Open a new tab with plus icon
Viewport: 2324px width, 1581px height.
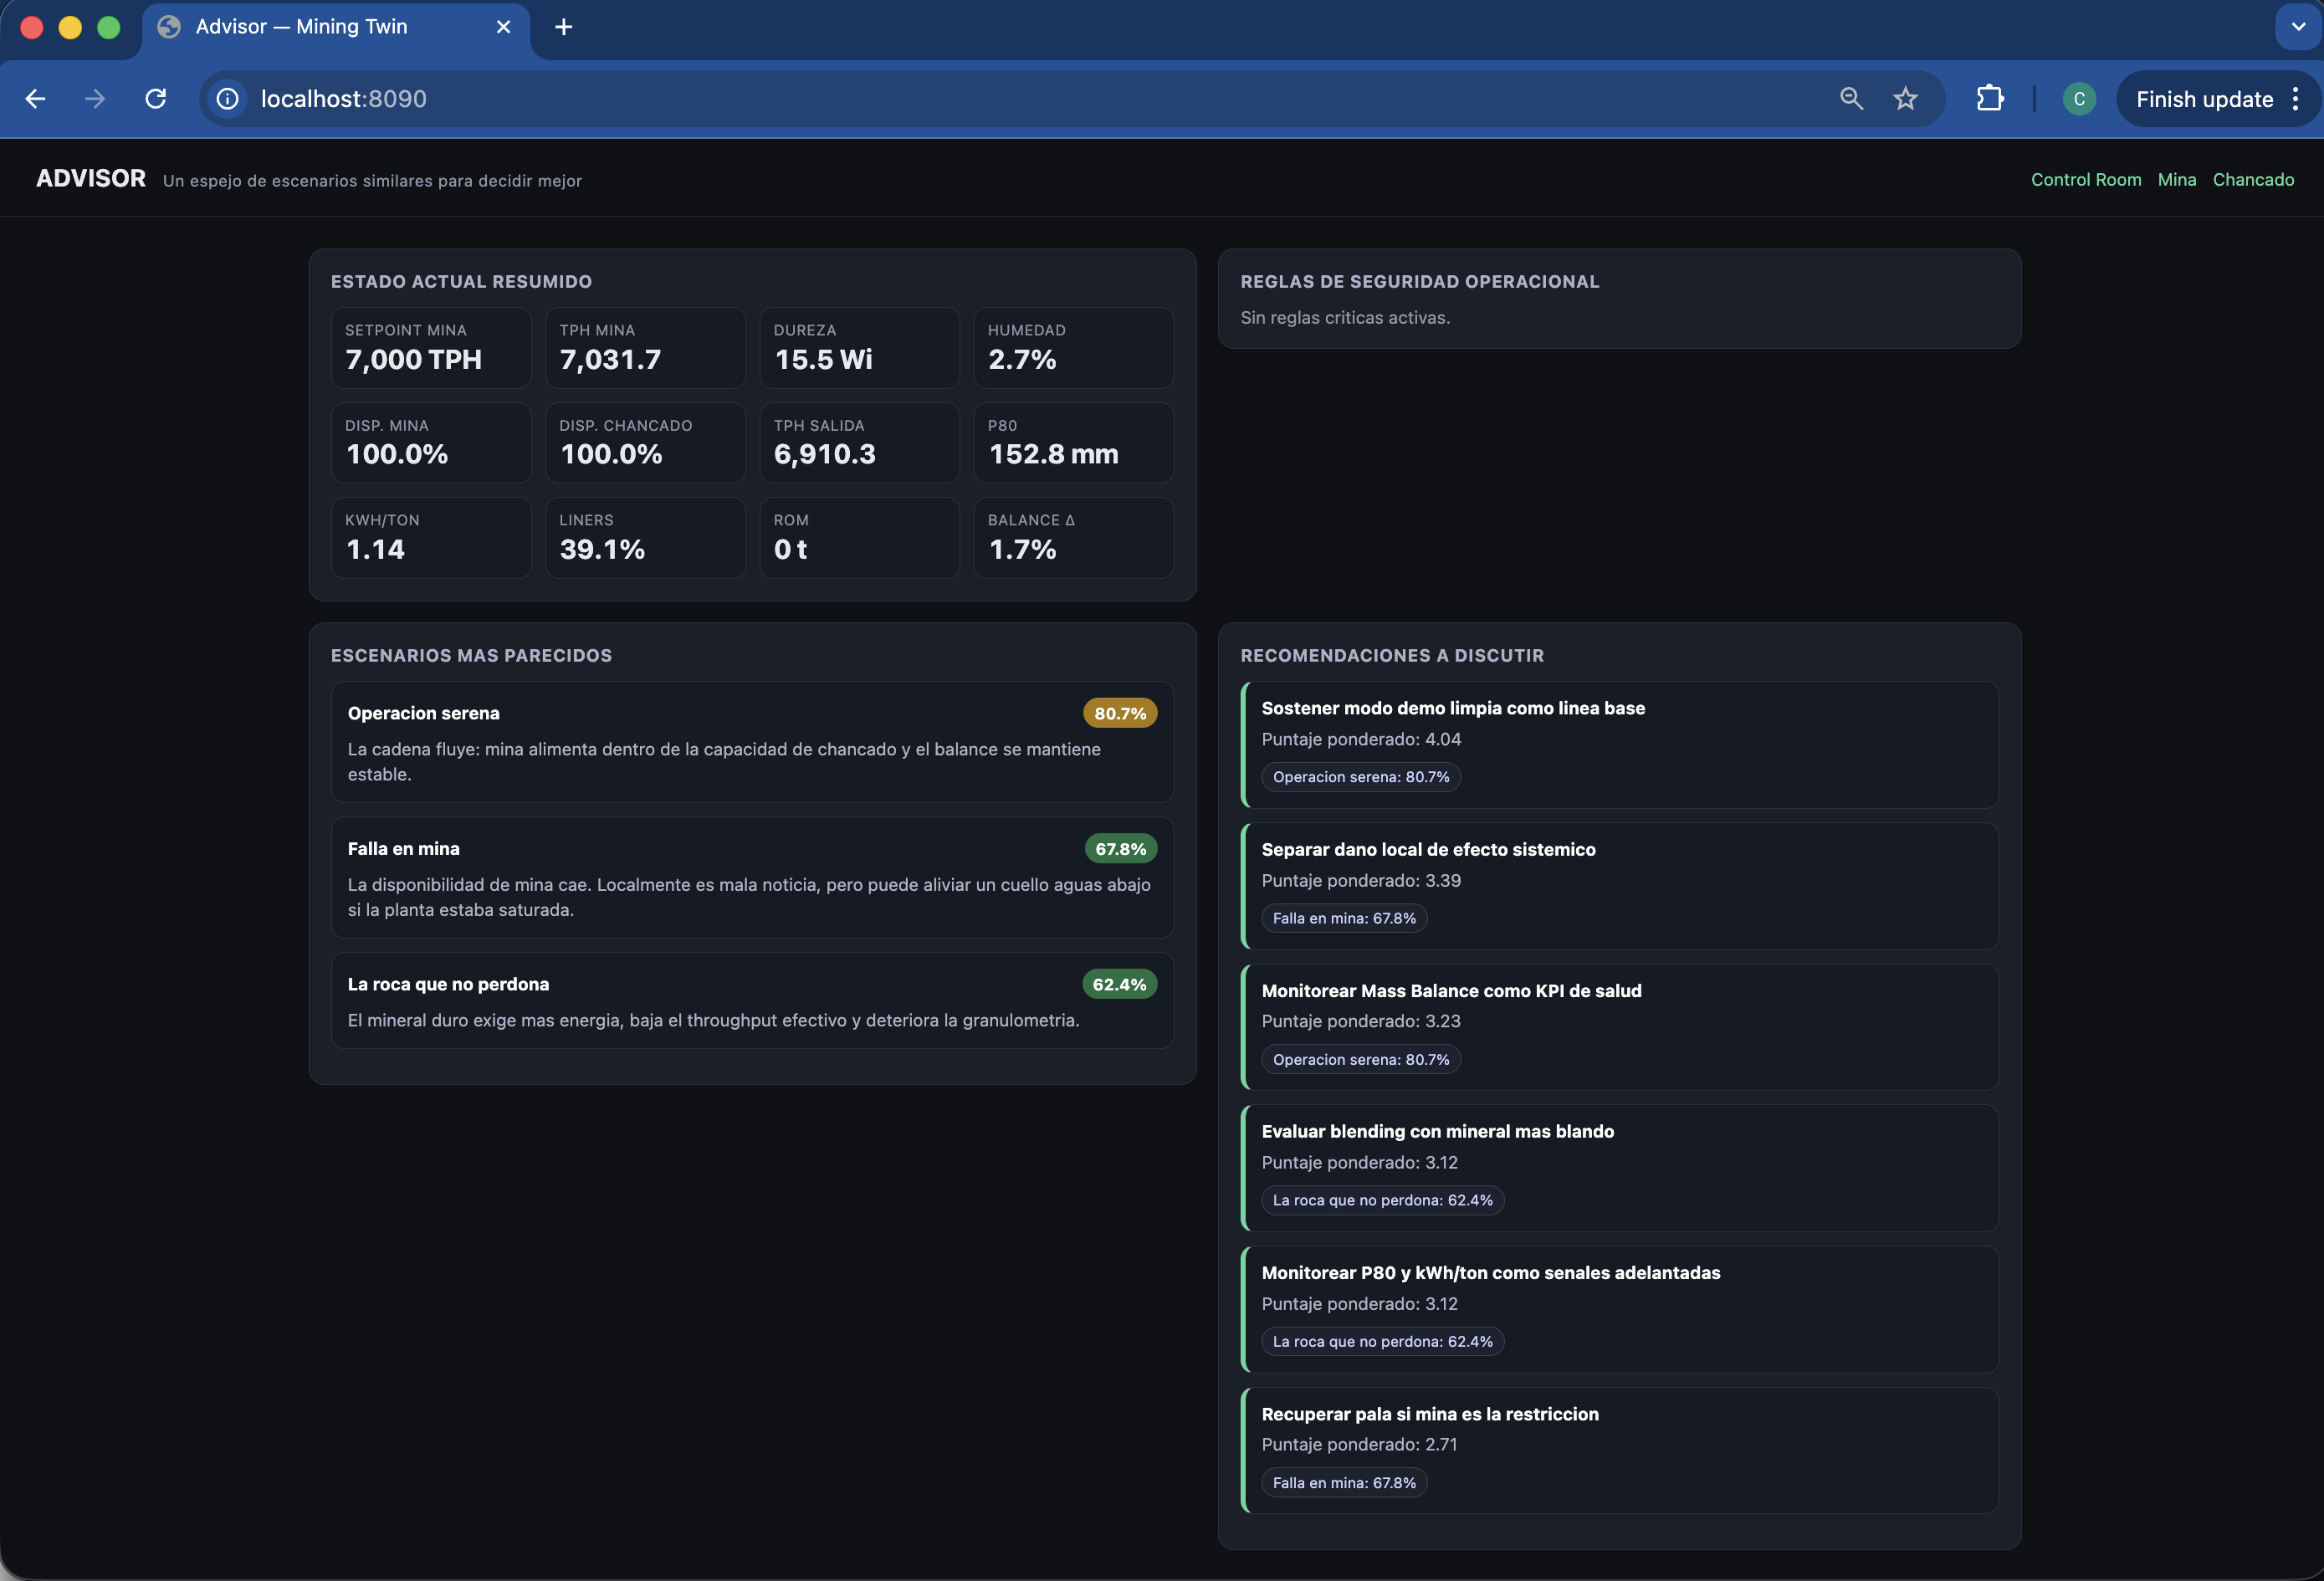[x=563, y=27]
